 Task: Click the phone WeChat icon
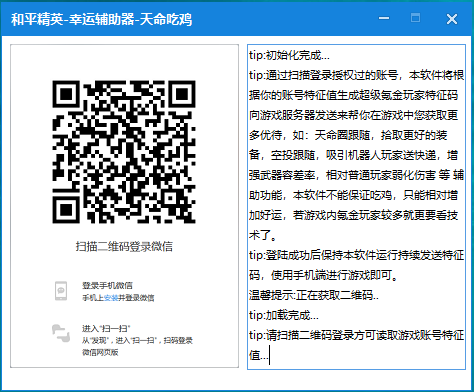61,291
